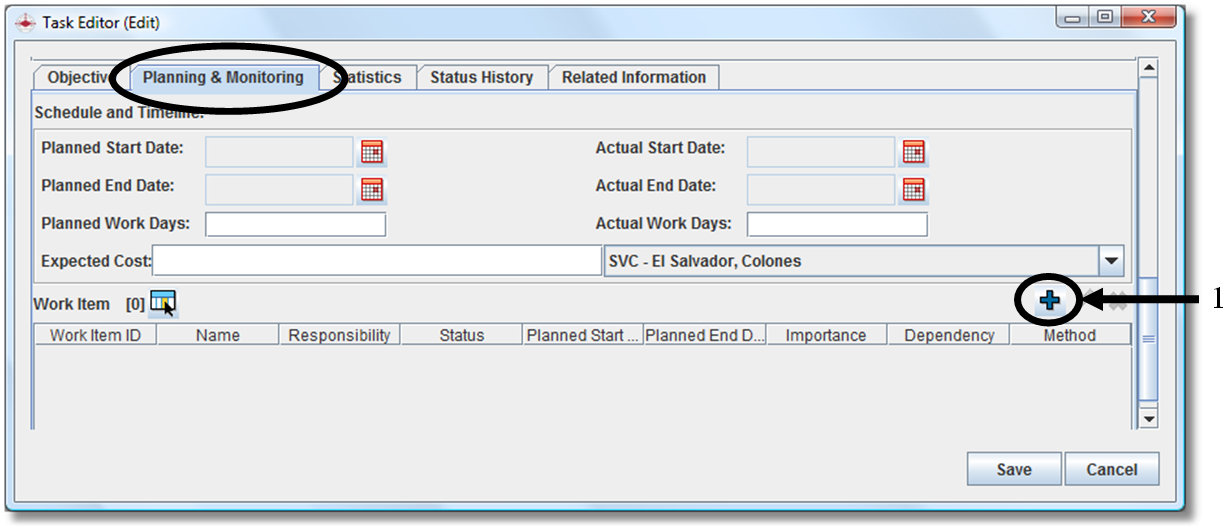The image size is (1228, 526).
Task: Select the Planning & Monitoring tab
Action: click(223, 77)
